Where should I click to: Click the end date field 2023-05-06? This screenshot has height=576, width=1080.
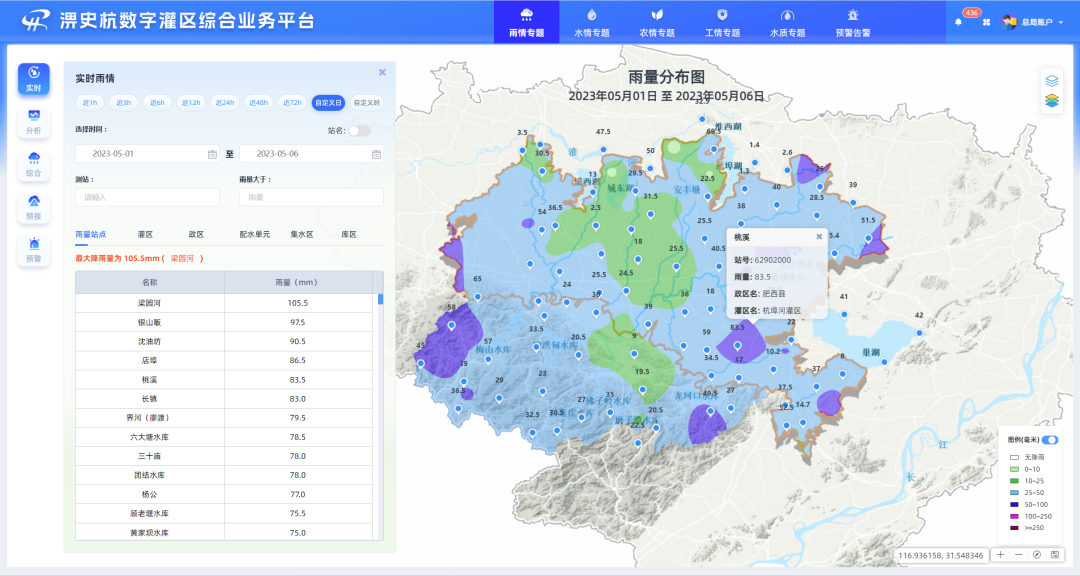coord(311,154)
